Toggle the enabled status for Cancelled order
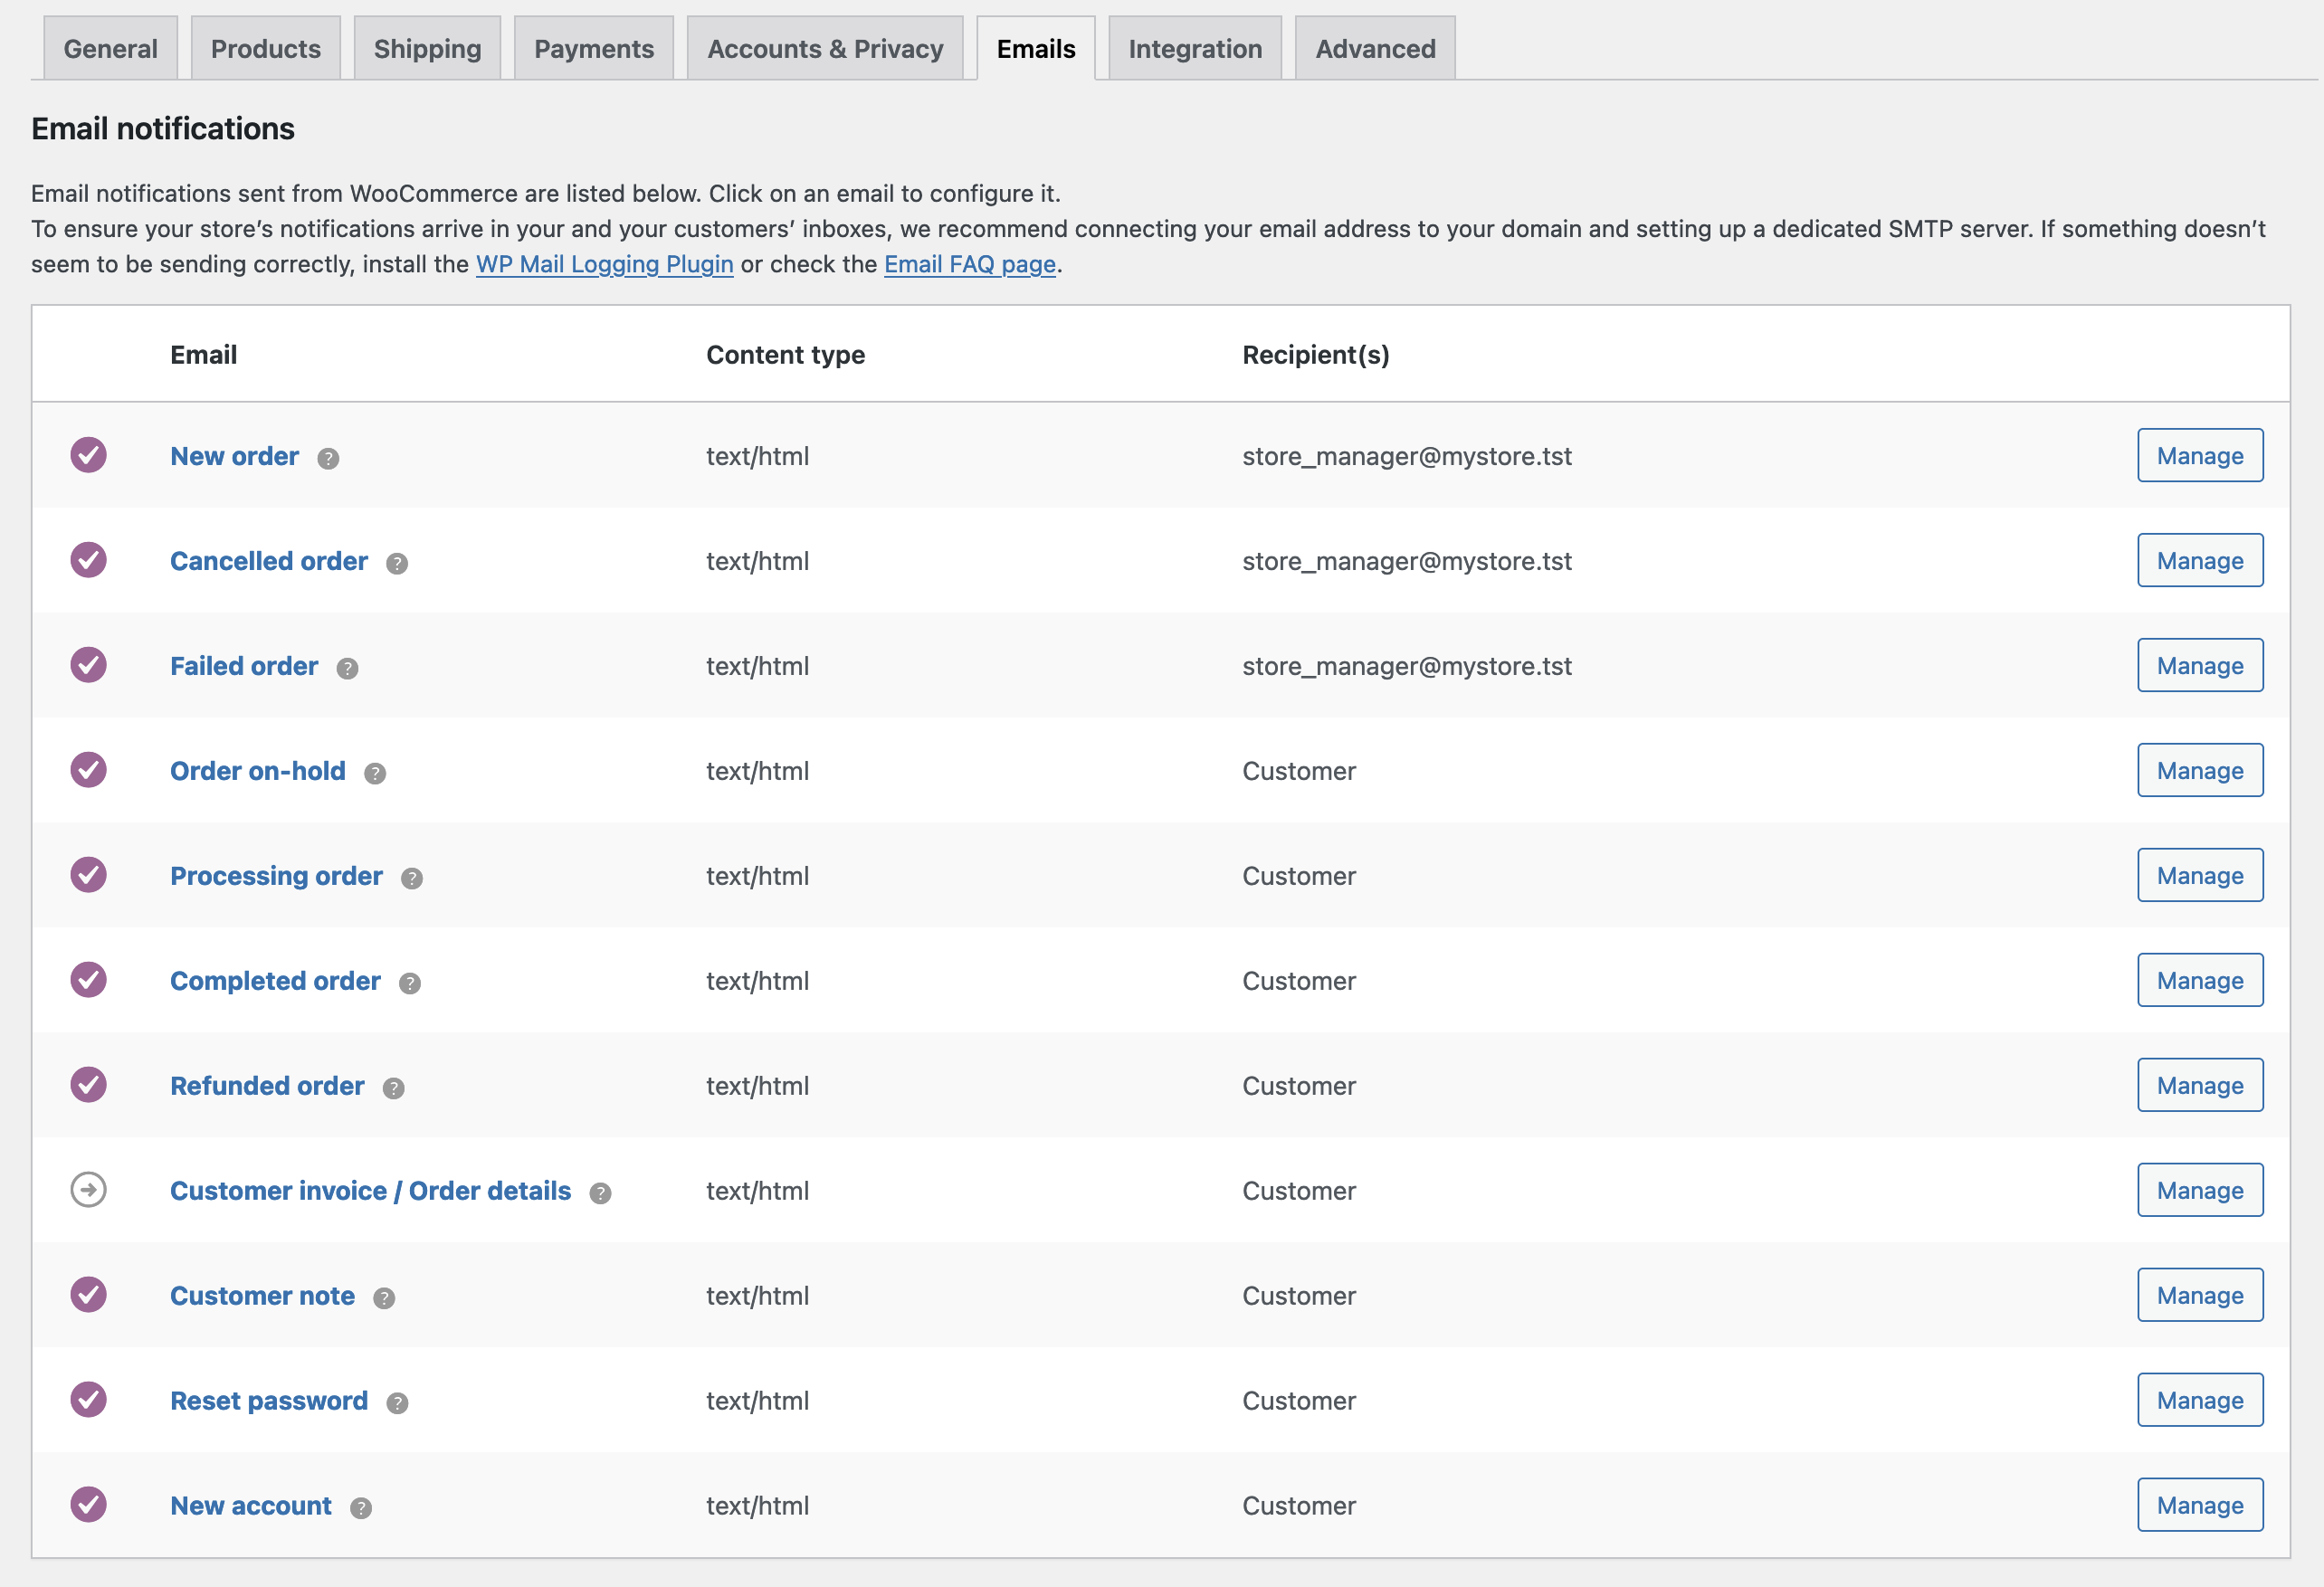This screenshot has height=1587, width=2324. point(88,560)
